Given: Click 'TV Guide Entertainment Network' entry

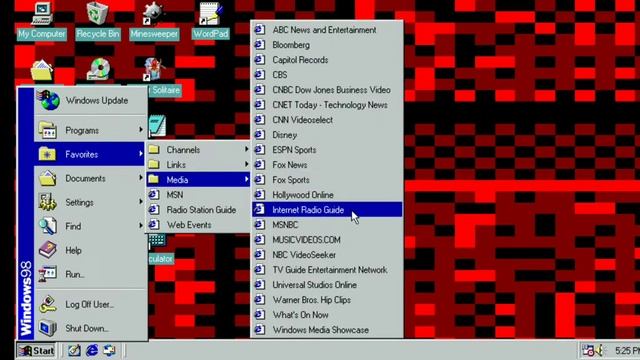Looking at the screenshot, I should 327,270.
